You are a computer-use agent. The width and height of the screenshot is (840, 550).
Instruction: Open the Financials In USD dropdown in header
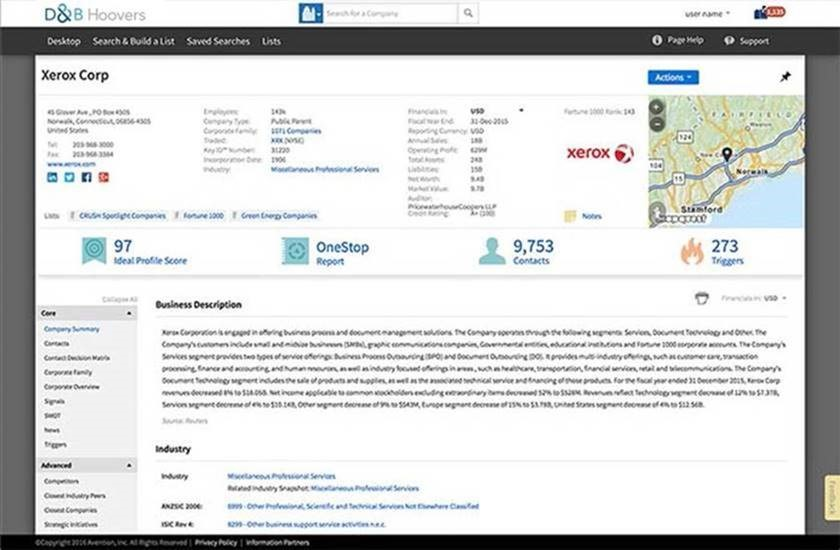[x=496, y=111]
